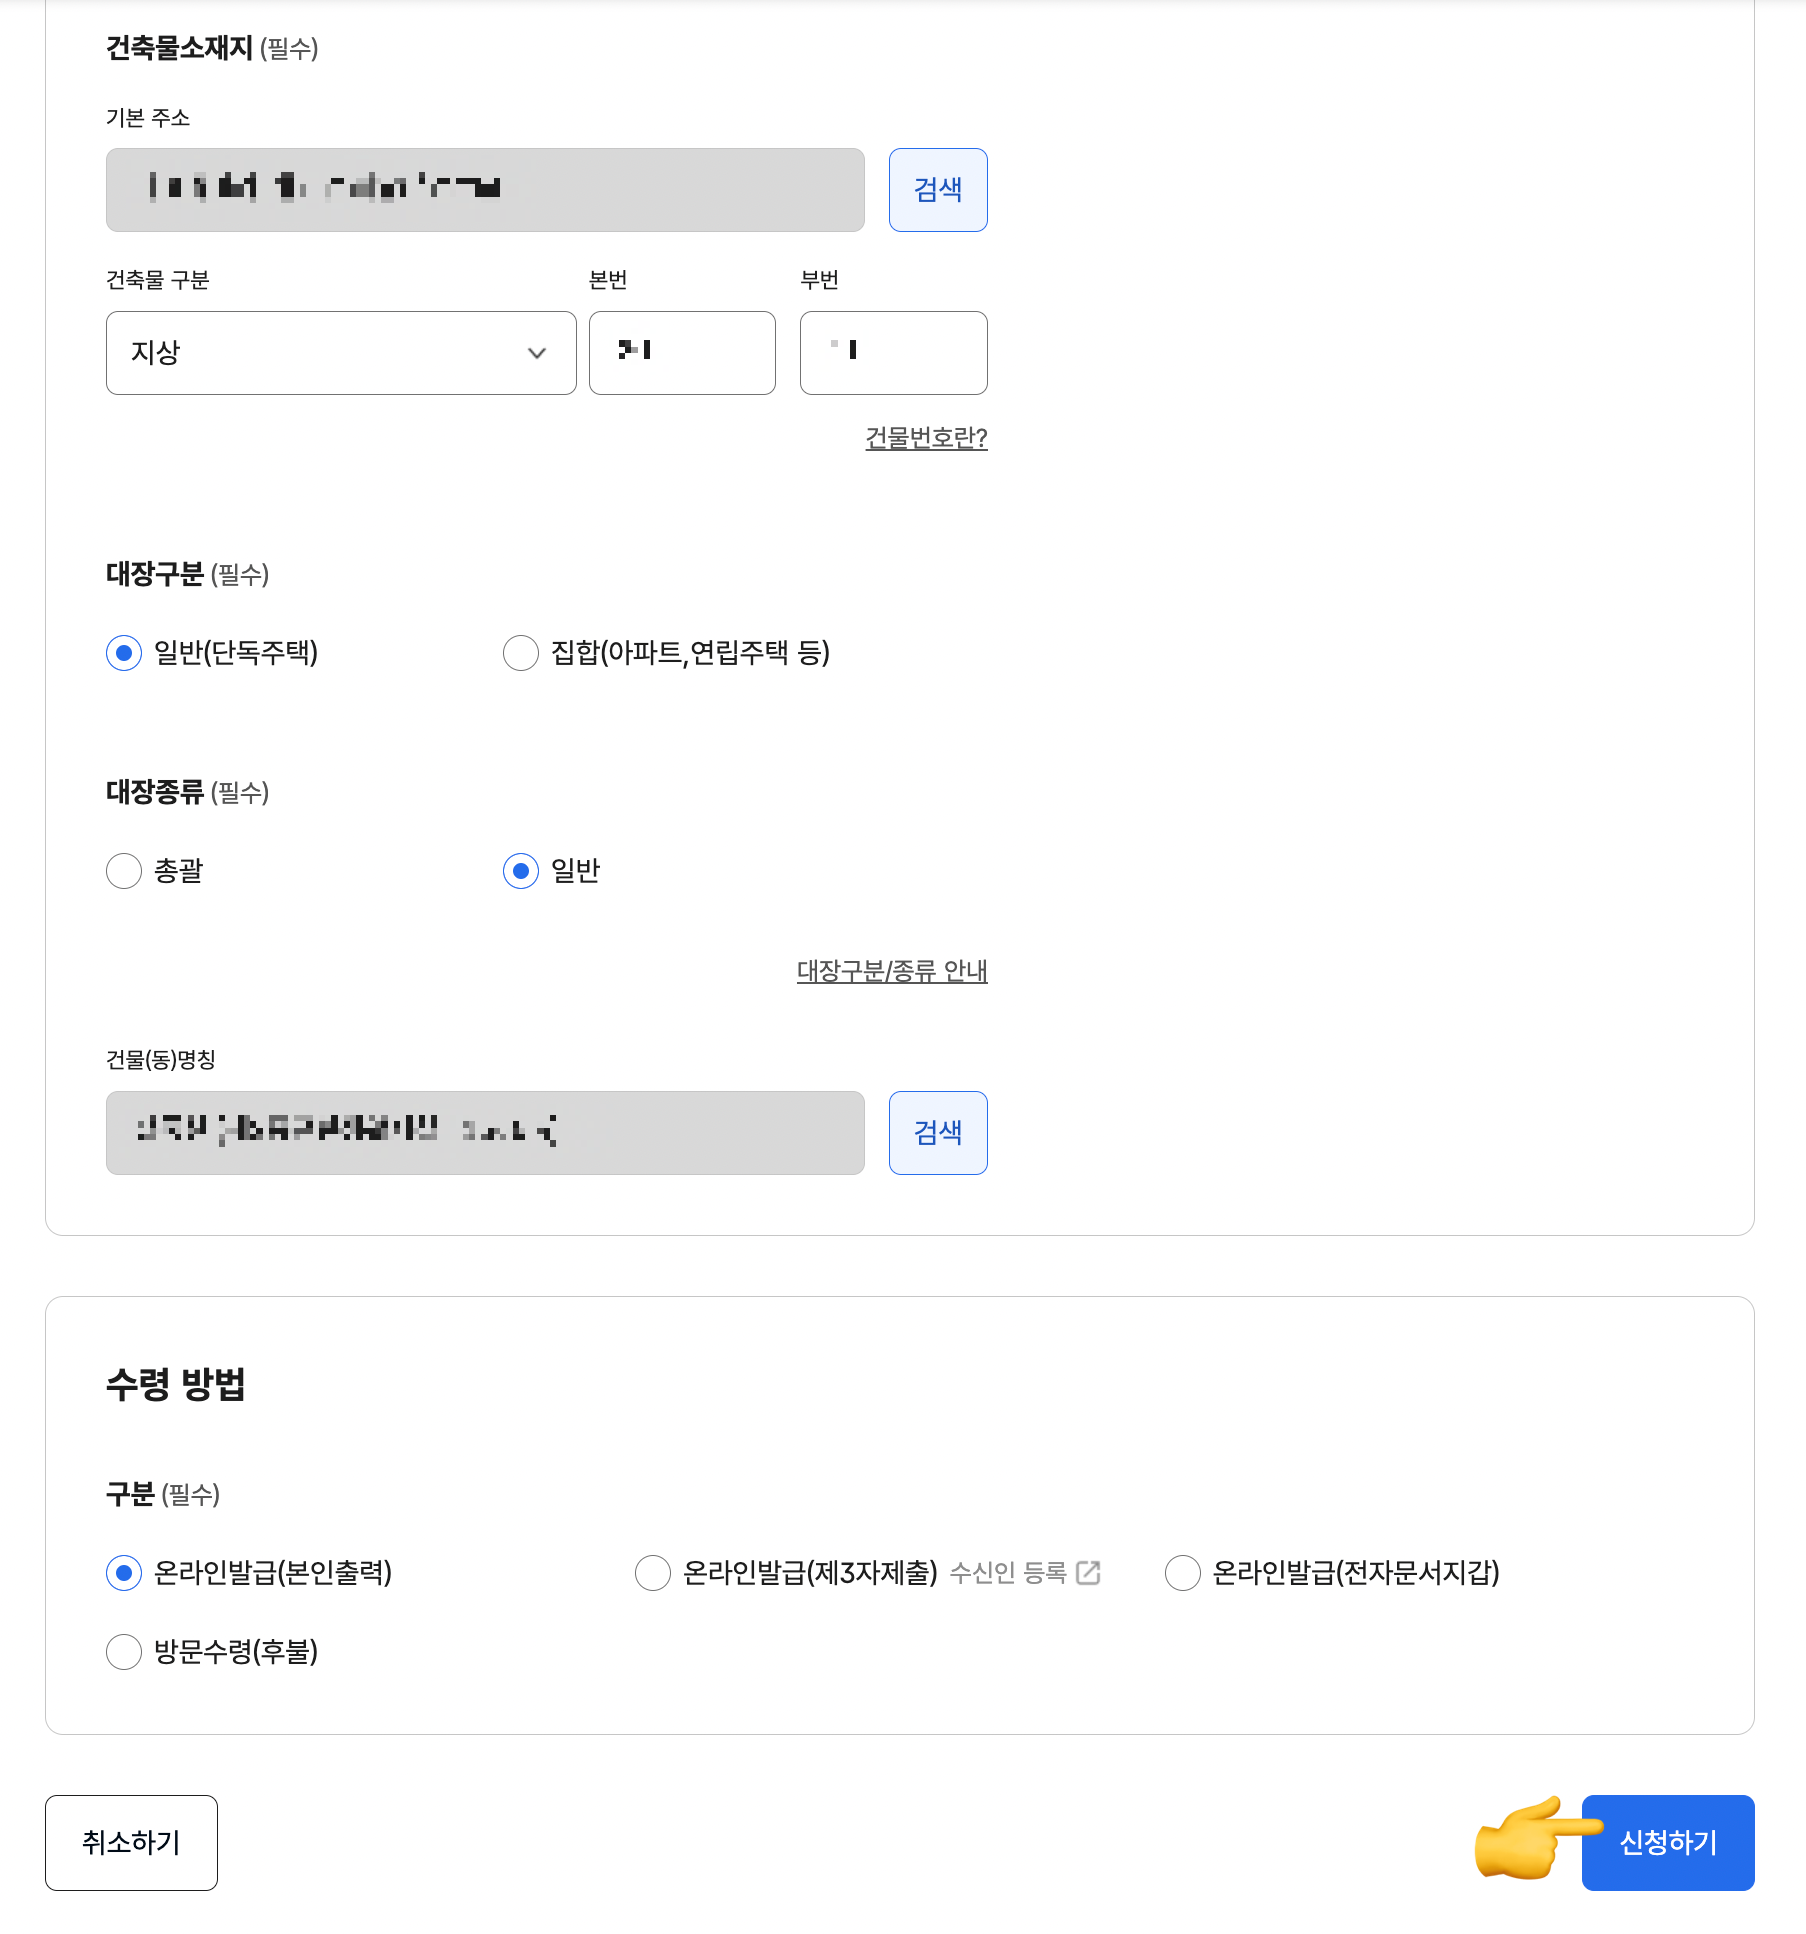Image resolution: width=1806 pixels, height=1934 pixels.
Task: Click the 부번 input field
Action: [x=893, y=353]
